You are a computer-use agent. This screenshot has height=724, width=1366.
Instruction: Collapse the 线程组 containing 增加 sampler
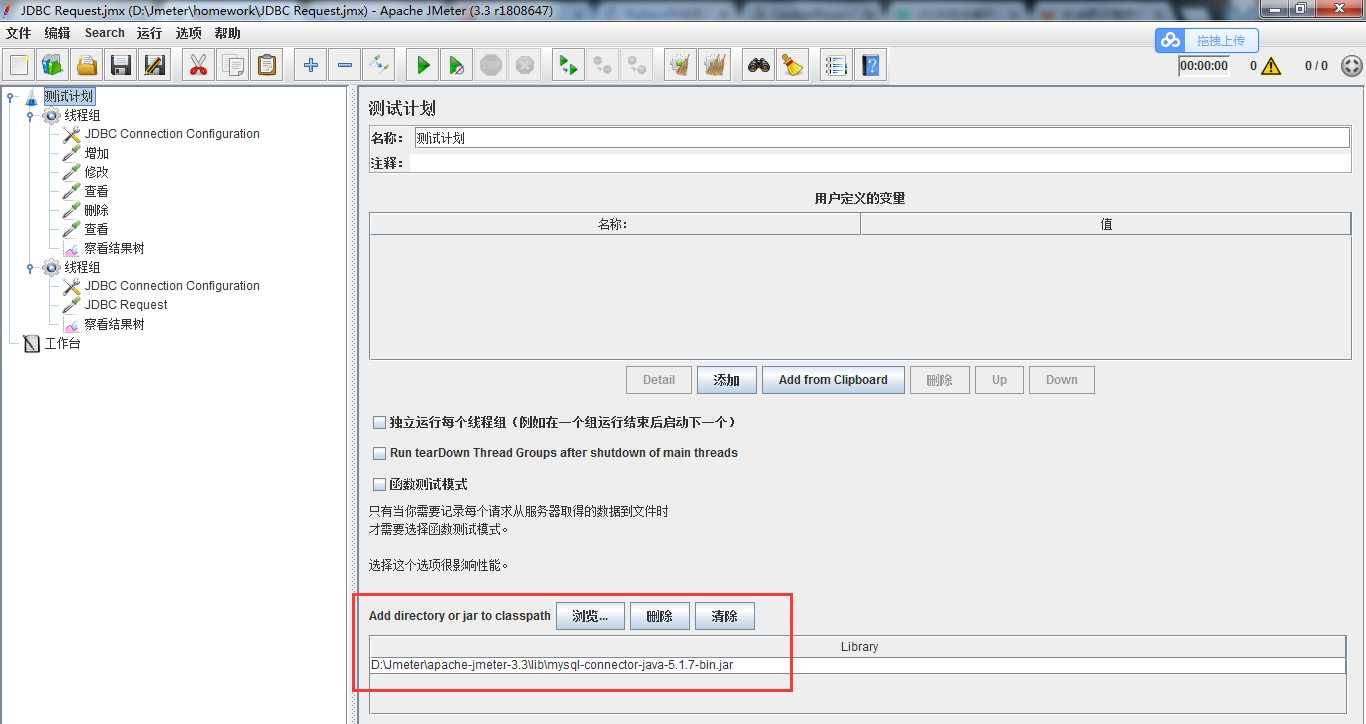click(31, 116)
